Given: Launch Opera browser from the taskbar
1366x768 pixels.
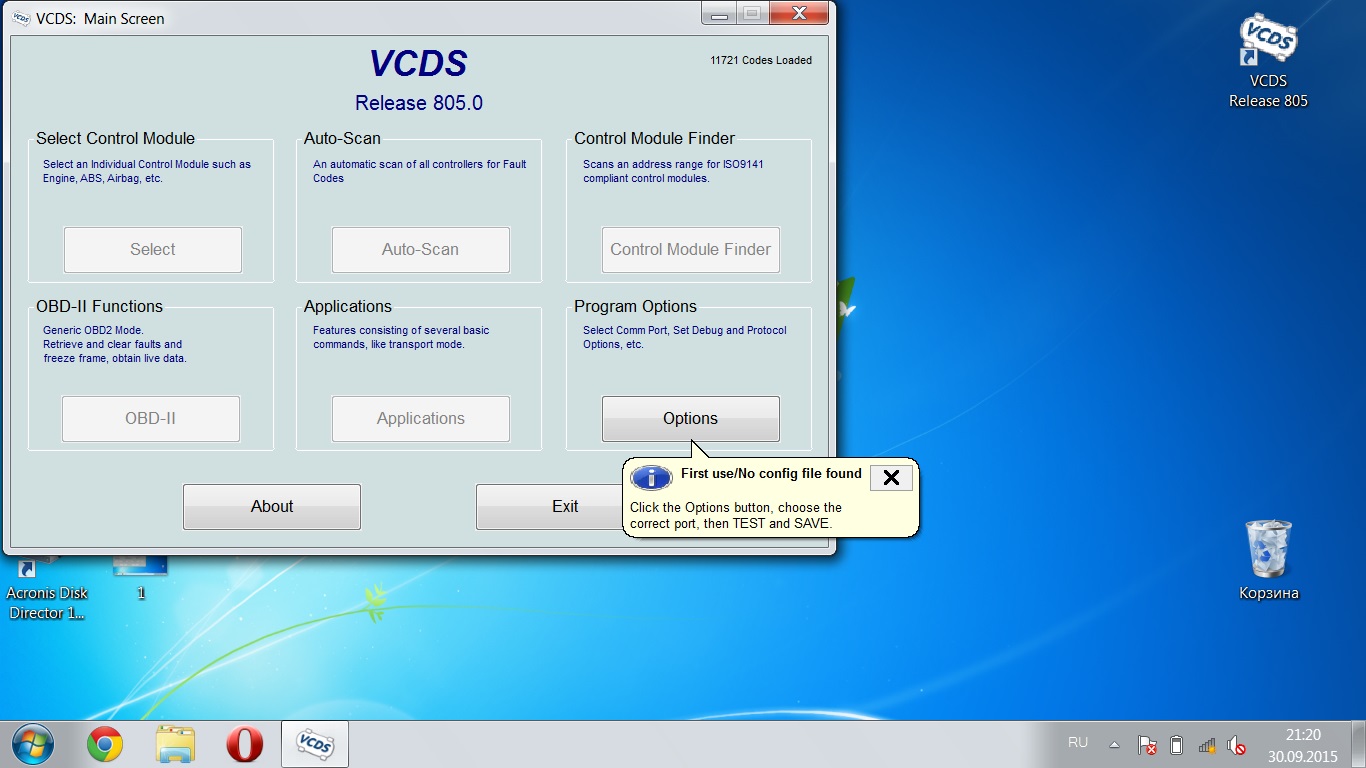Looking at the screenshot, I should pos(245,744).
